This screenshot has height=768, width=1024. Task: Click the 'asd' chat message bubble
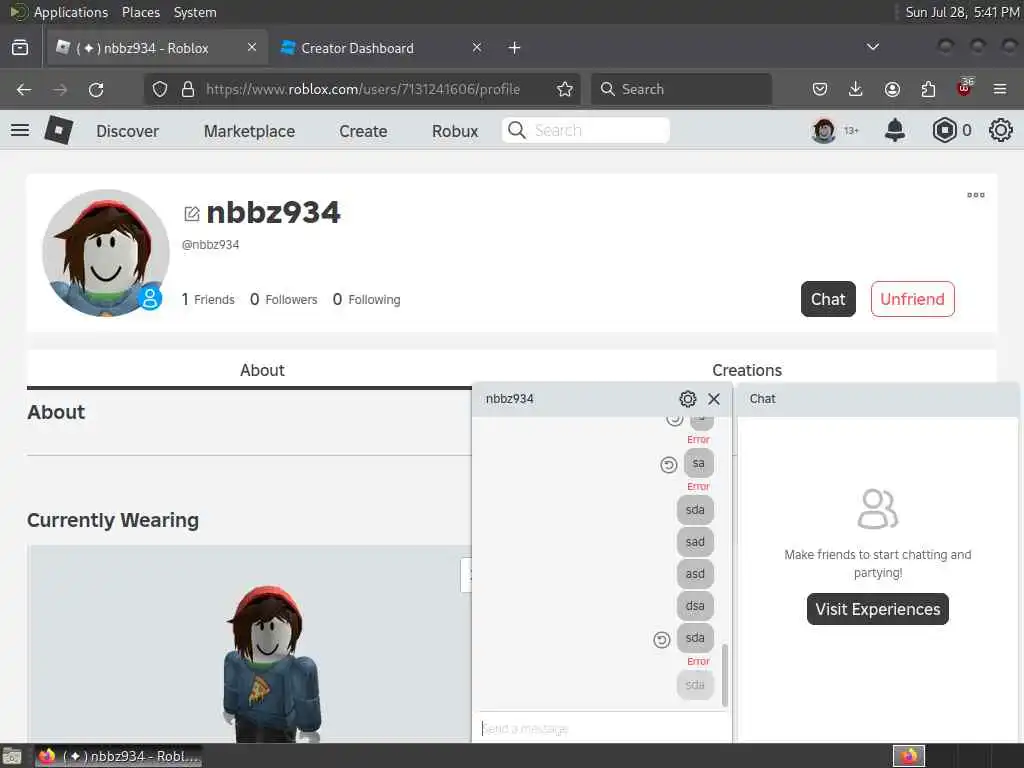[x=695, y=574]
